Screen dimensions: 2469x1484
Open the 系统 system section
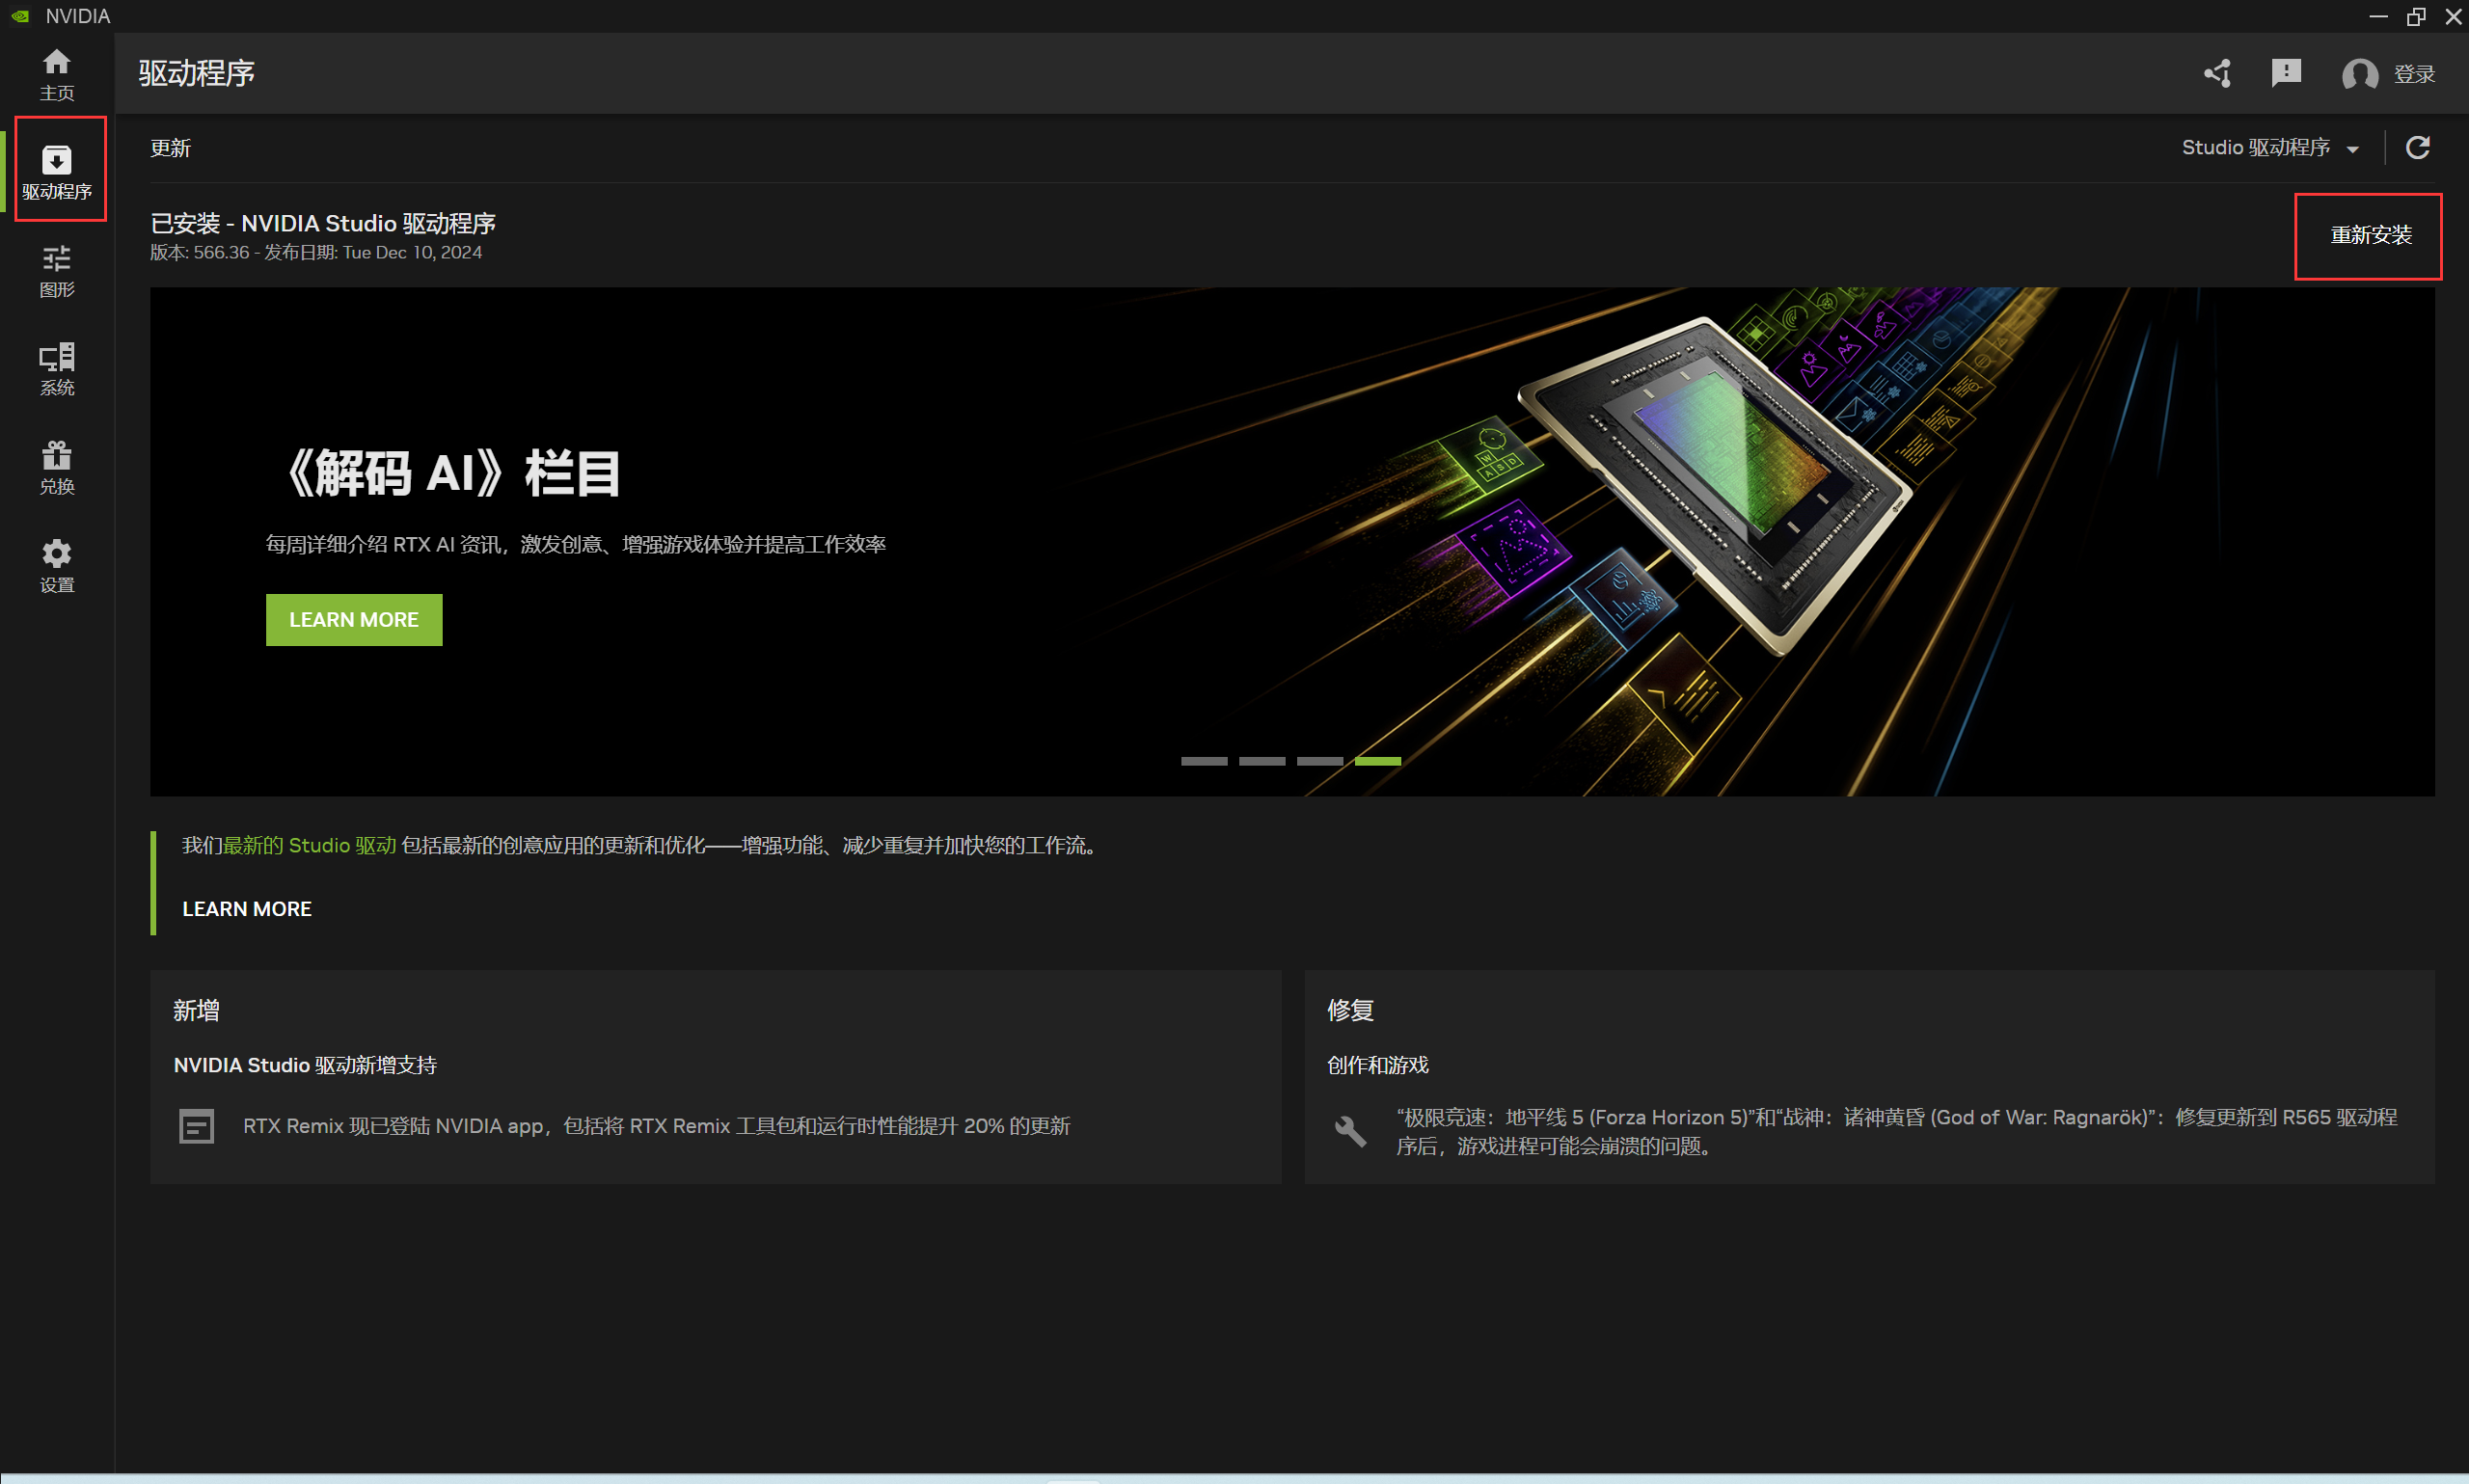57,368
